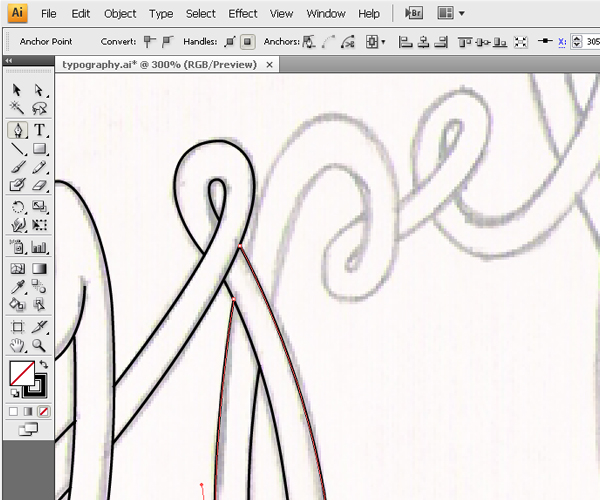Set paint mode to None
The image size is (600, 500).
(43, 412)
